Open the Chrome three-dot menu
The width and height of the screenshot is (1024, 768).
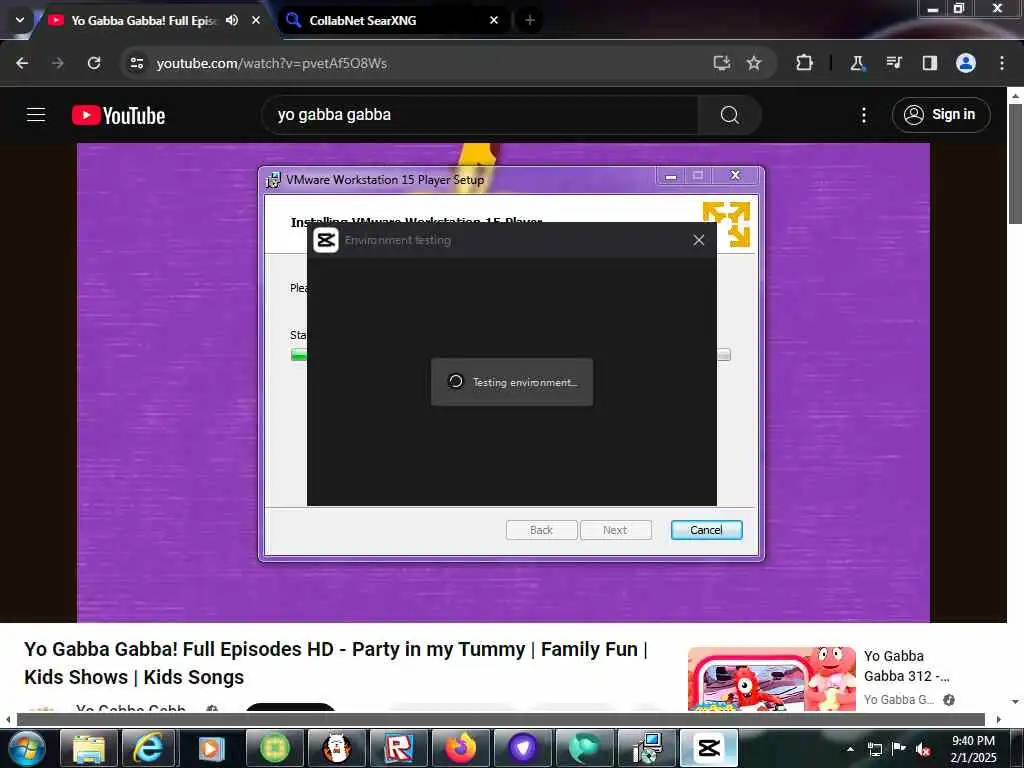point(1002,63)
